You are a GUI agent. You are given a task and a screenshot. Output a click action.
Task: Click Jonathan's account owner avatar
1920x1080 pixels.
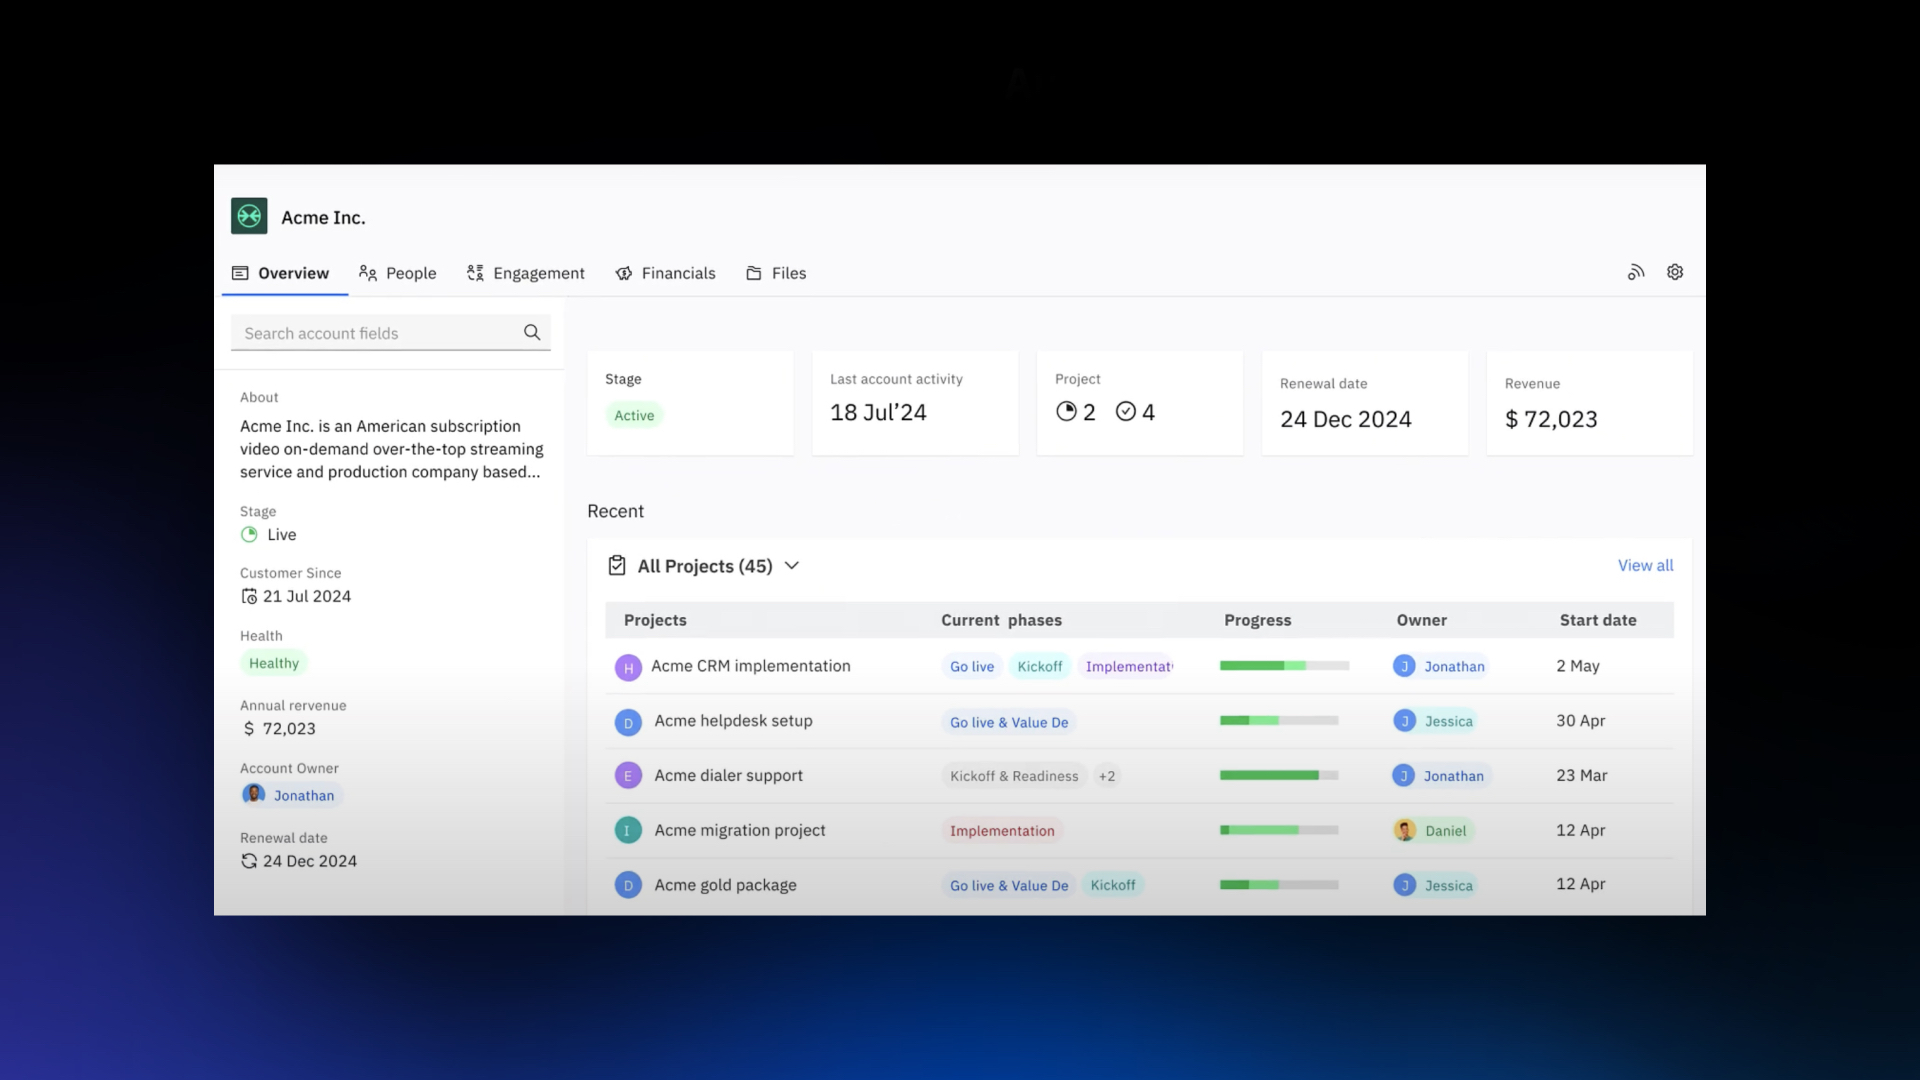(x=254, y=795)
